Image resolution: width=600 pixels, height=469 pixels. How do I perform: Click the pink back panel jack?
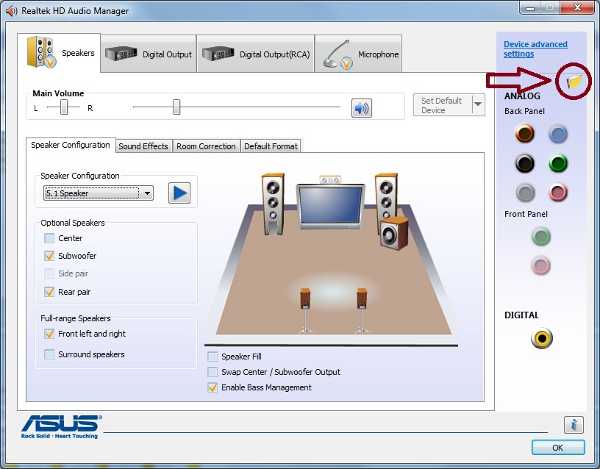[x=558, y=192]
